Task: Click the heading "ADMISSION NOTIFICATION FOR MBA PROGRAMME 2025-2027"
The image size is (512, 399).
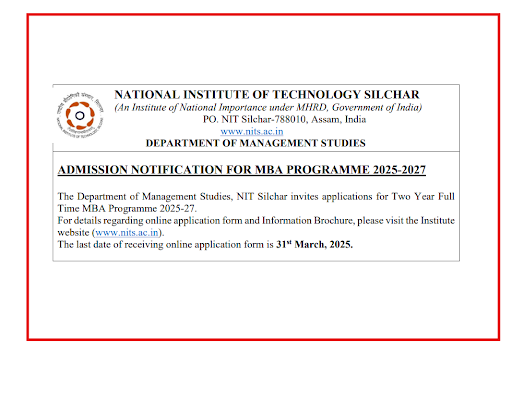Action: [x=242, y=170]
